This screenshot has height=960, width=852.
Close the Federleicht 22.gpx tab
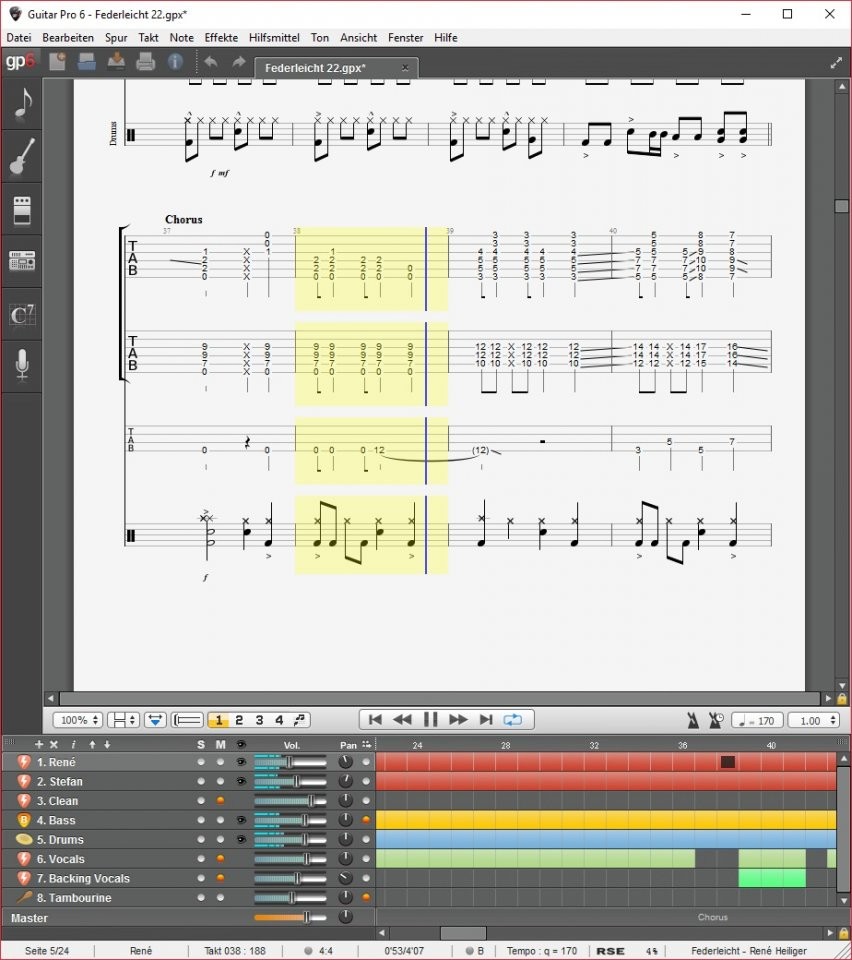(405, 67)
